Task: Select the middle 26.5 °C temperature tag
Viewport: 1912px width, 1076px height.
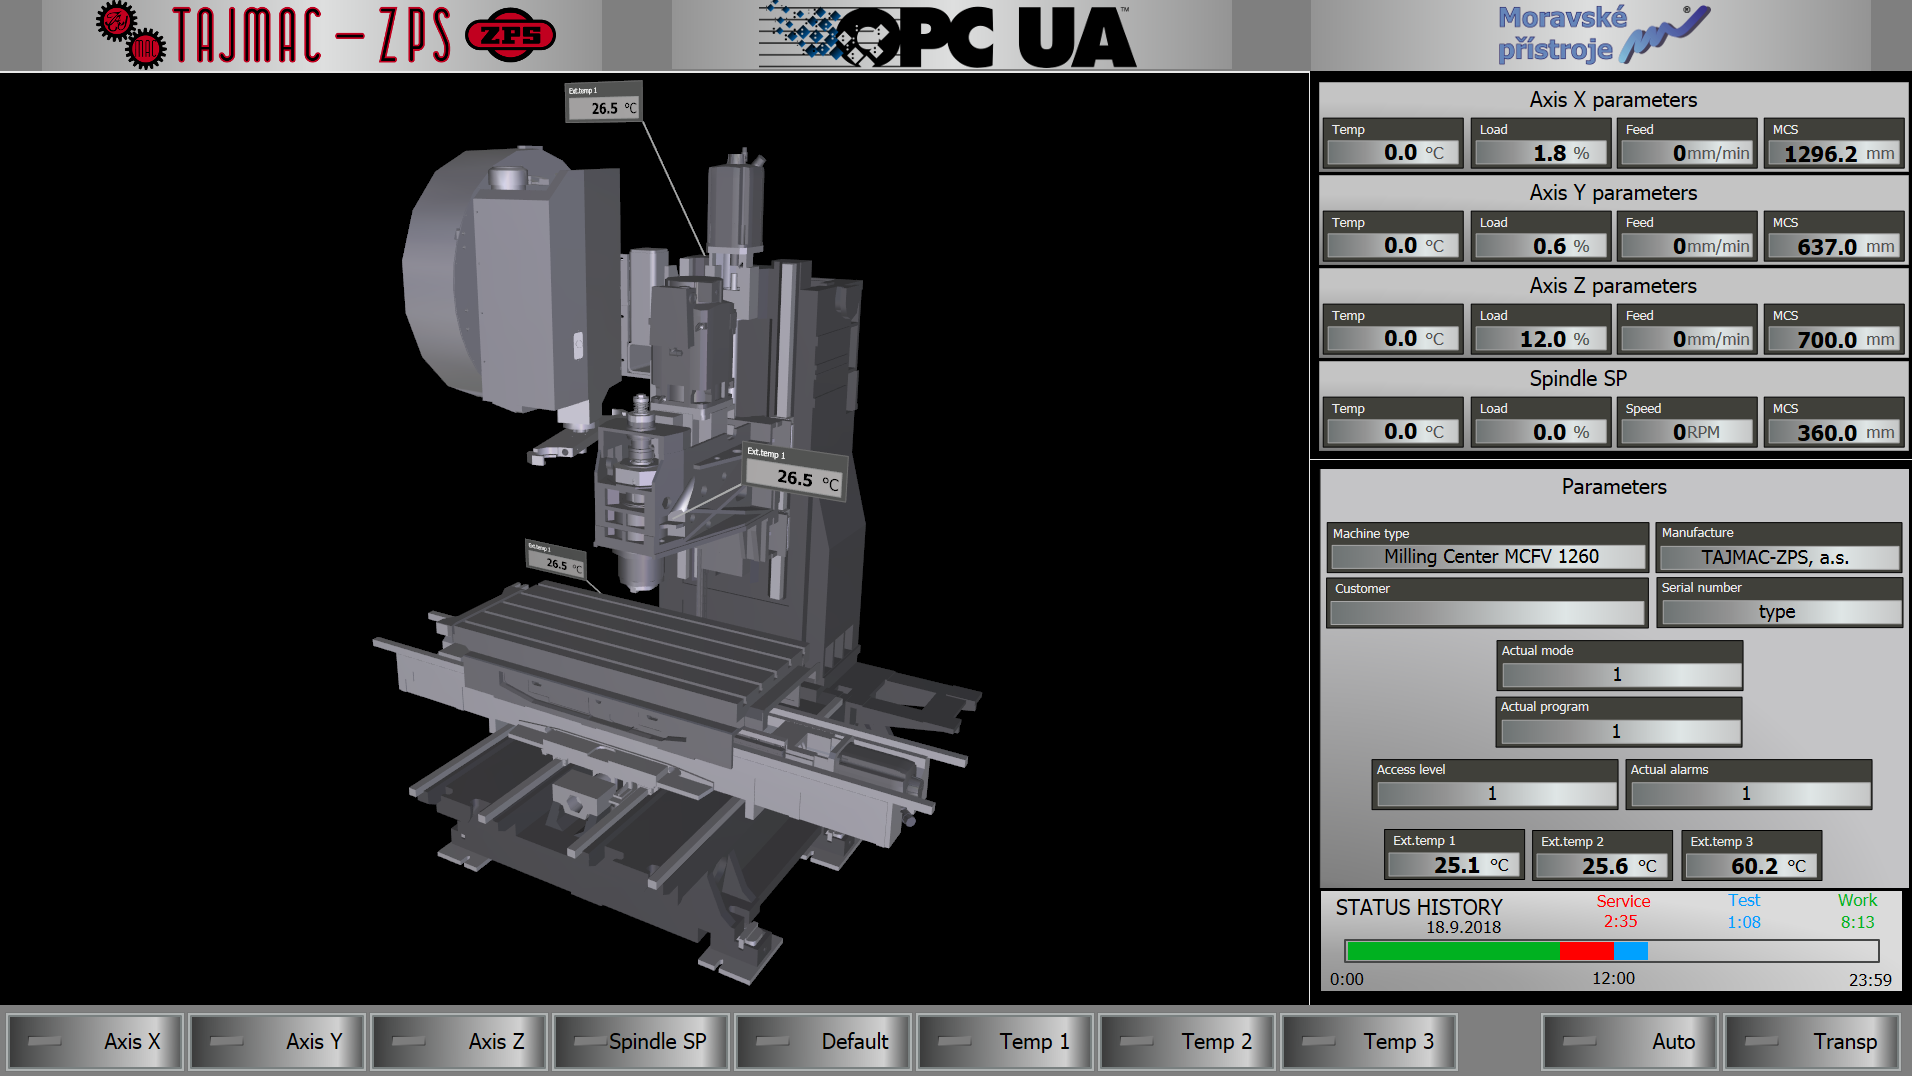Action: [795, 471]
